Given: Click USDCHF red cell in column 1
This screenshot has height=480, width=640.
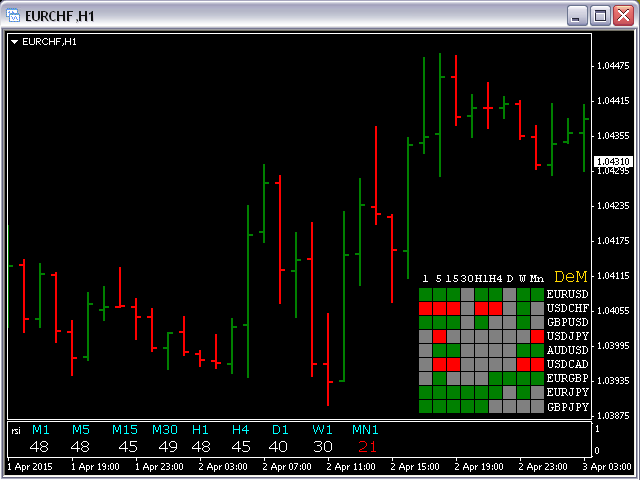Looking at the screenshot, I should coord(425,308).
